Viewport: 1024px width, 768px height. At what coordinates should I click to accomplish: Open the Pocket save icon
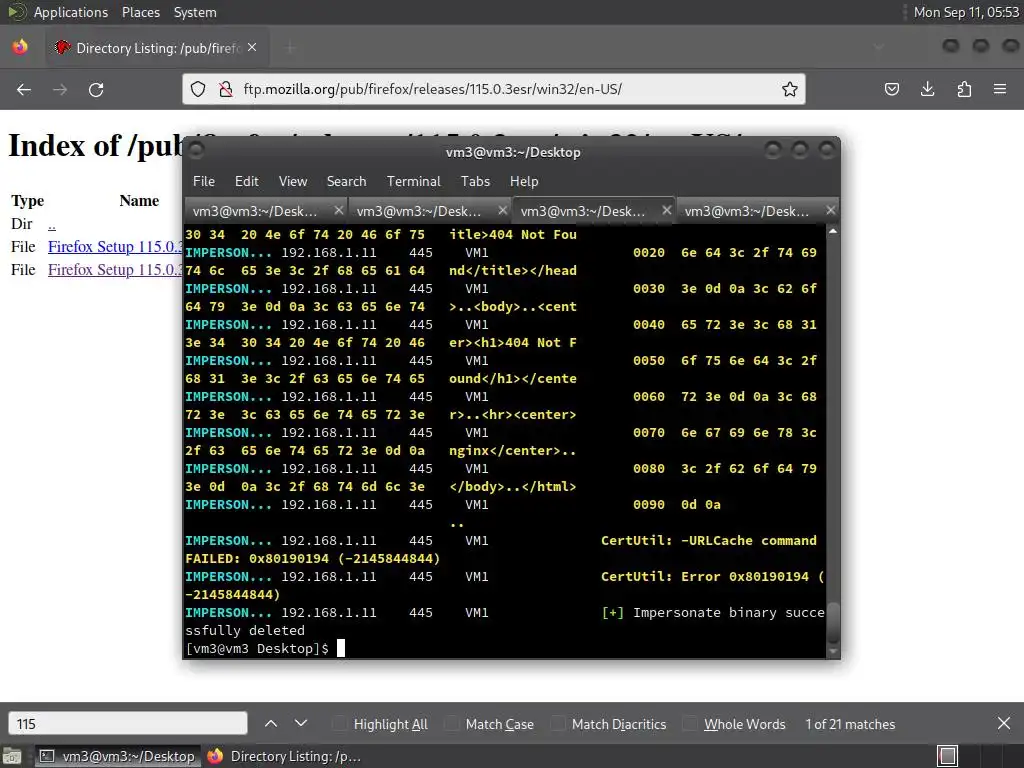click(x=891, y=89)
